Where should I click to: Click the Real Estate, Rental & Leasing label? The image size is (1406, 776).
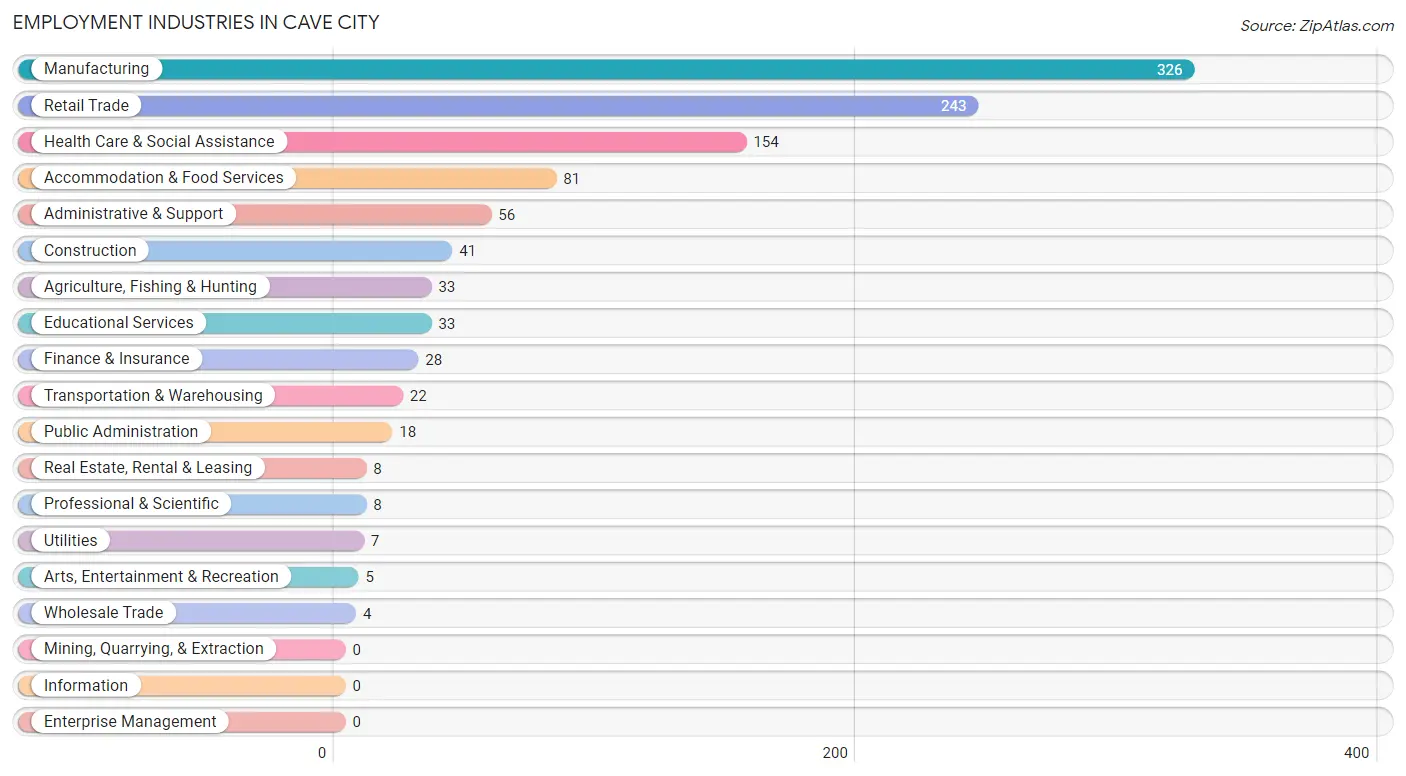[148, 467]
